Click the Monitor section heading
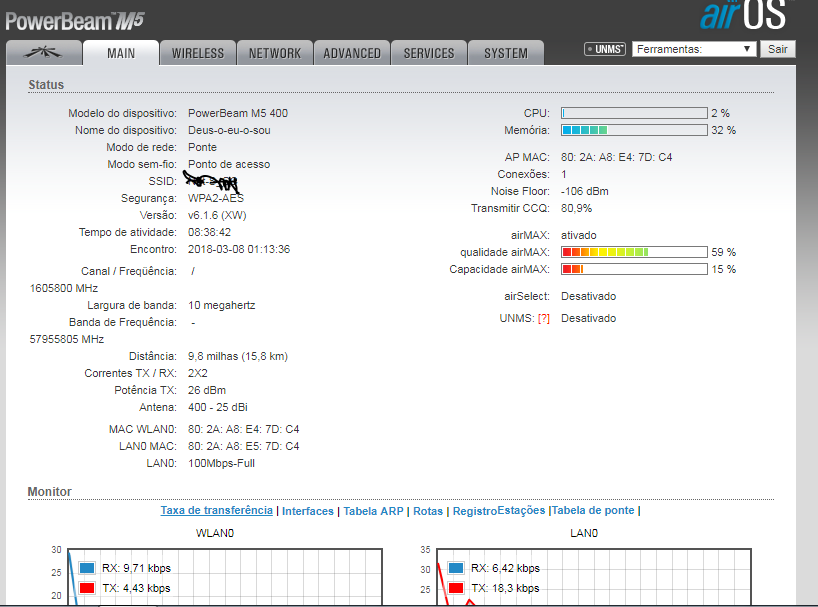 tap(50, 491)
